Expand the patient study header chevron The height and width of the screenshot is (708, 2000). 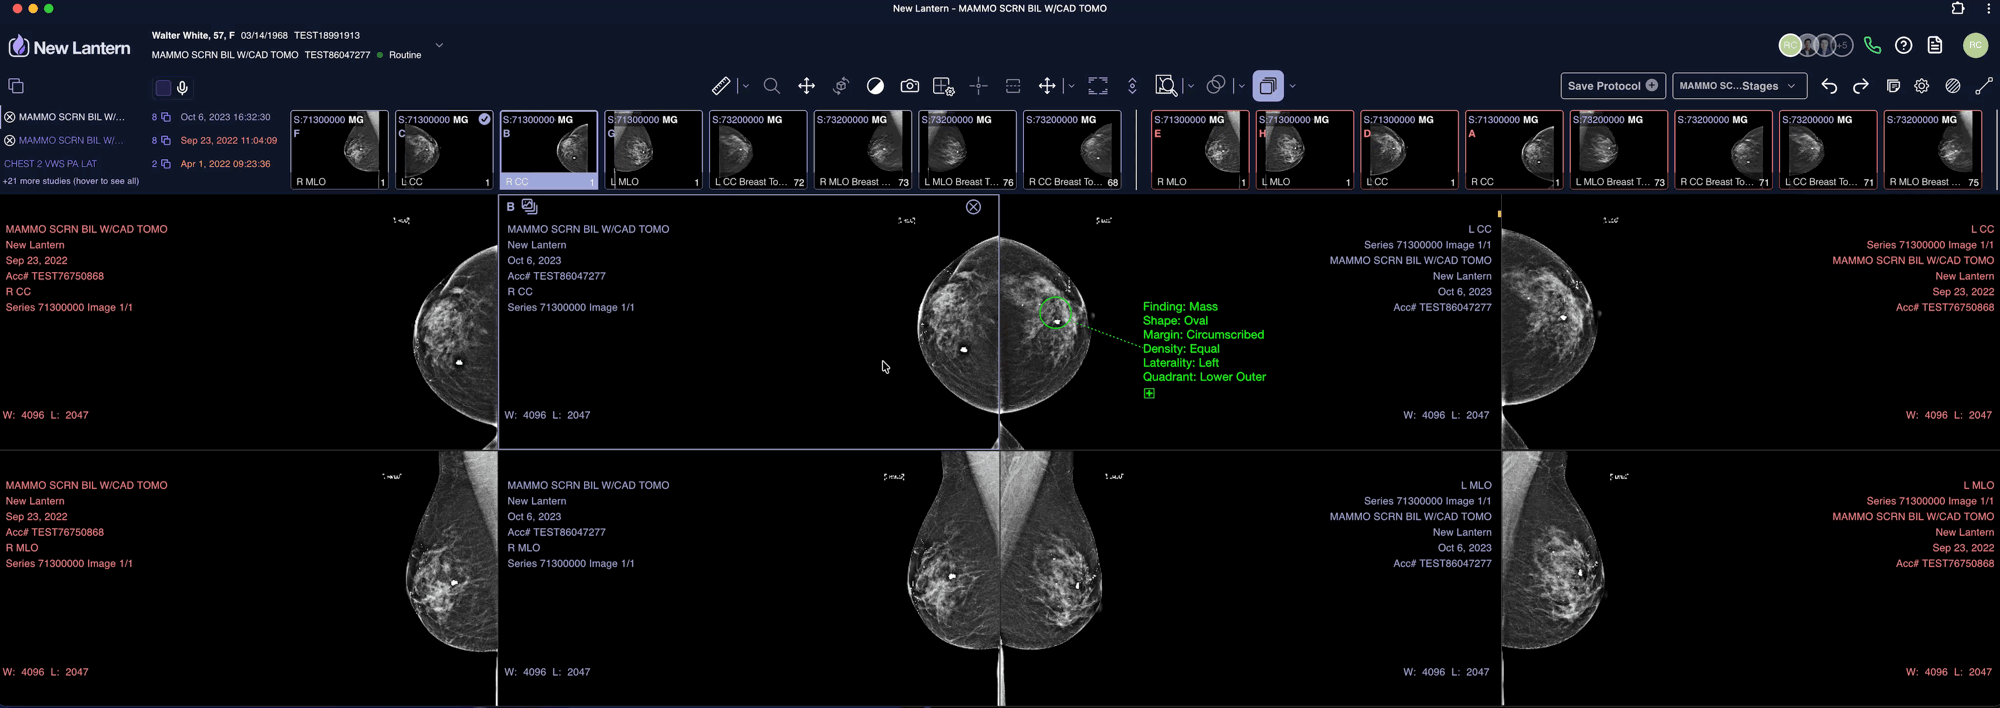(439, 45)
